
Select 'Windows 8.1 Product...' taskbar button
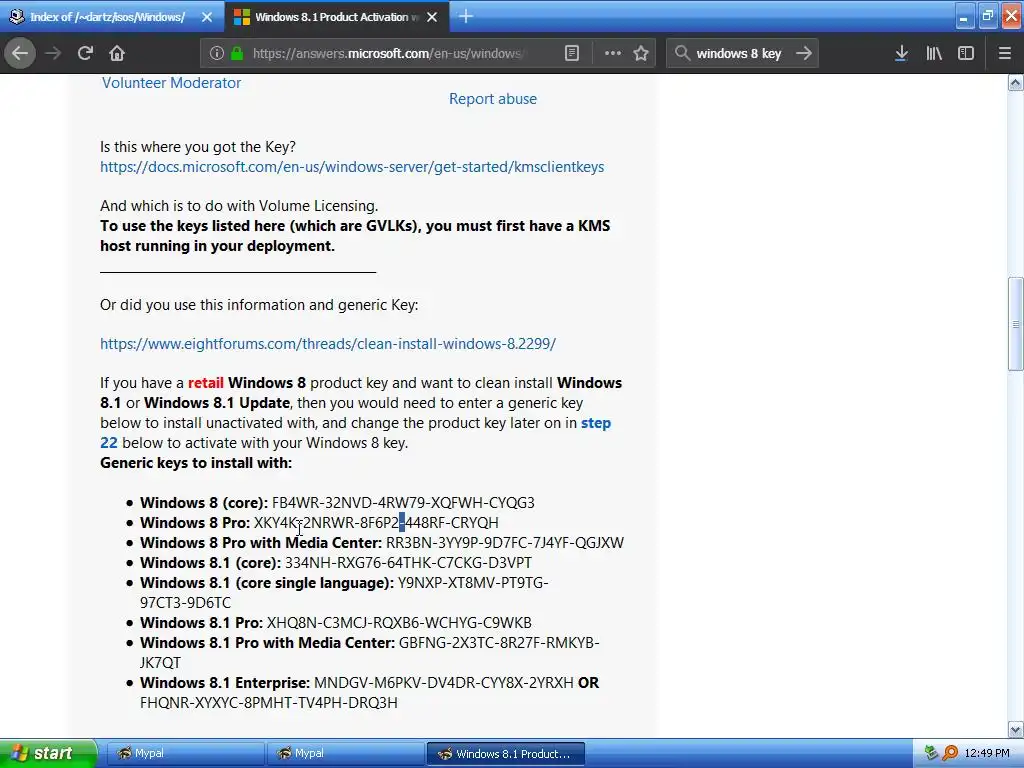tap(505, 754)
